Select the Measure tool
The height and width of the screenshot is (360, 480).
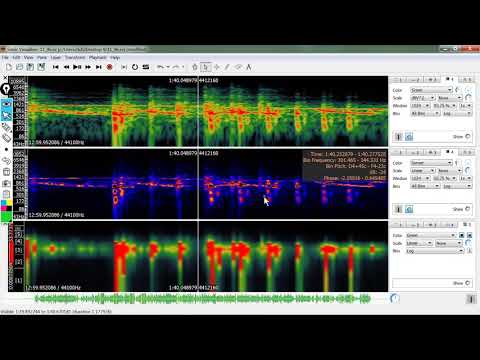pyautogui.click(x=249, y=67)
